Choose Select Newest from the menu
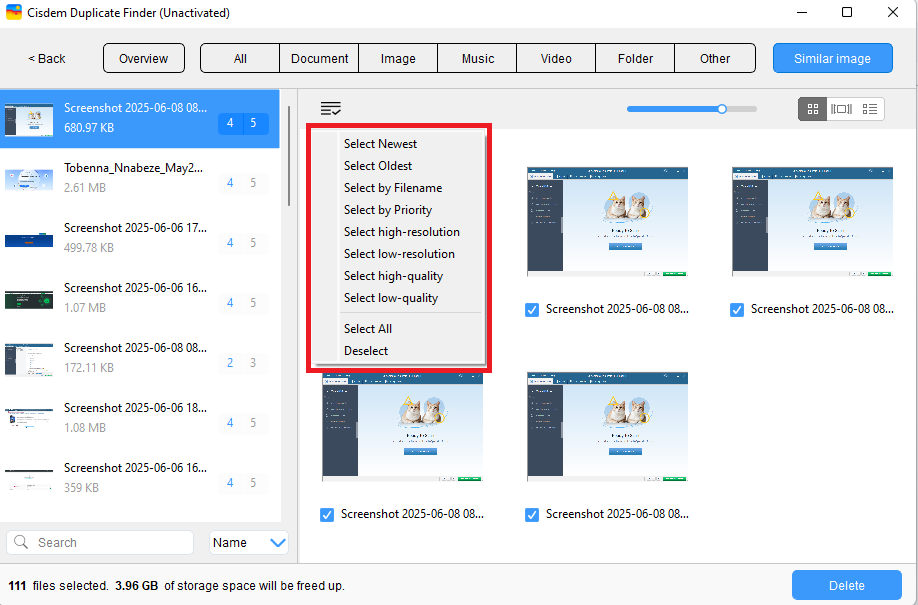Viewport: 918px width, 605px height. [x=381, y=143]
